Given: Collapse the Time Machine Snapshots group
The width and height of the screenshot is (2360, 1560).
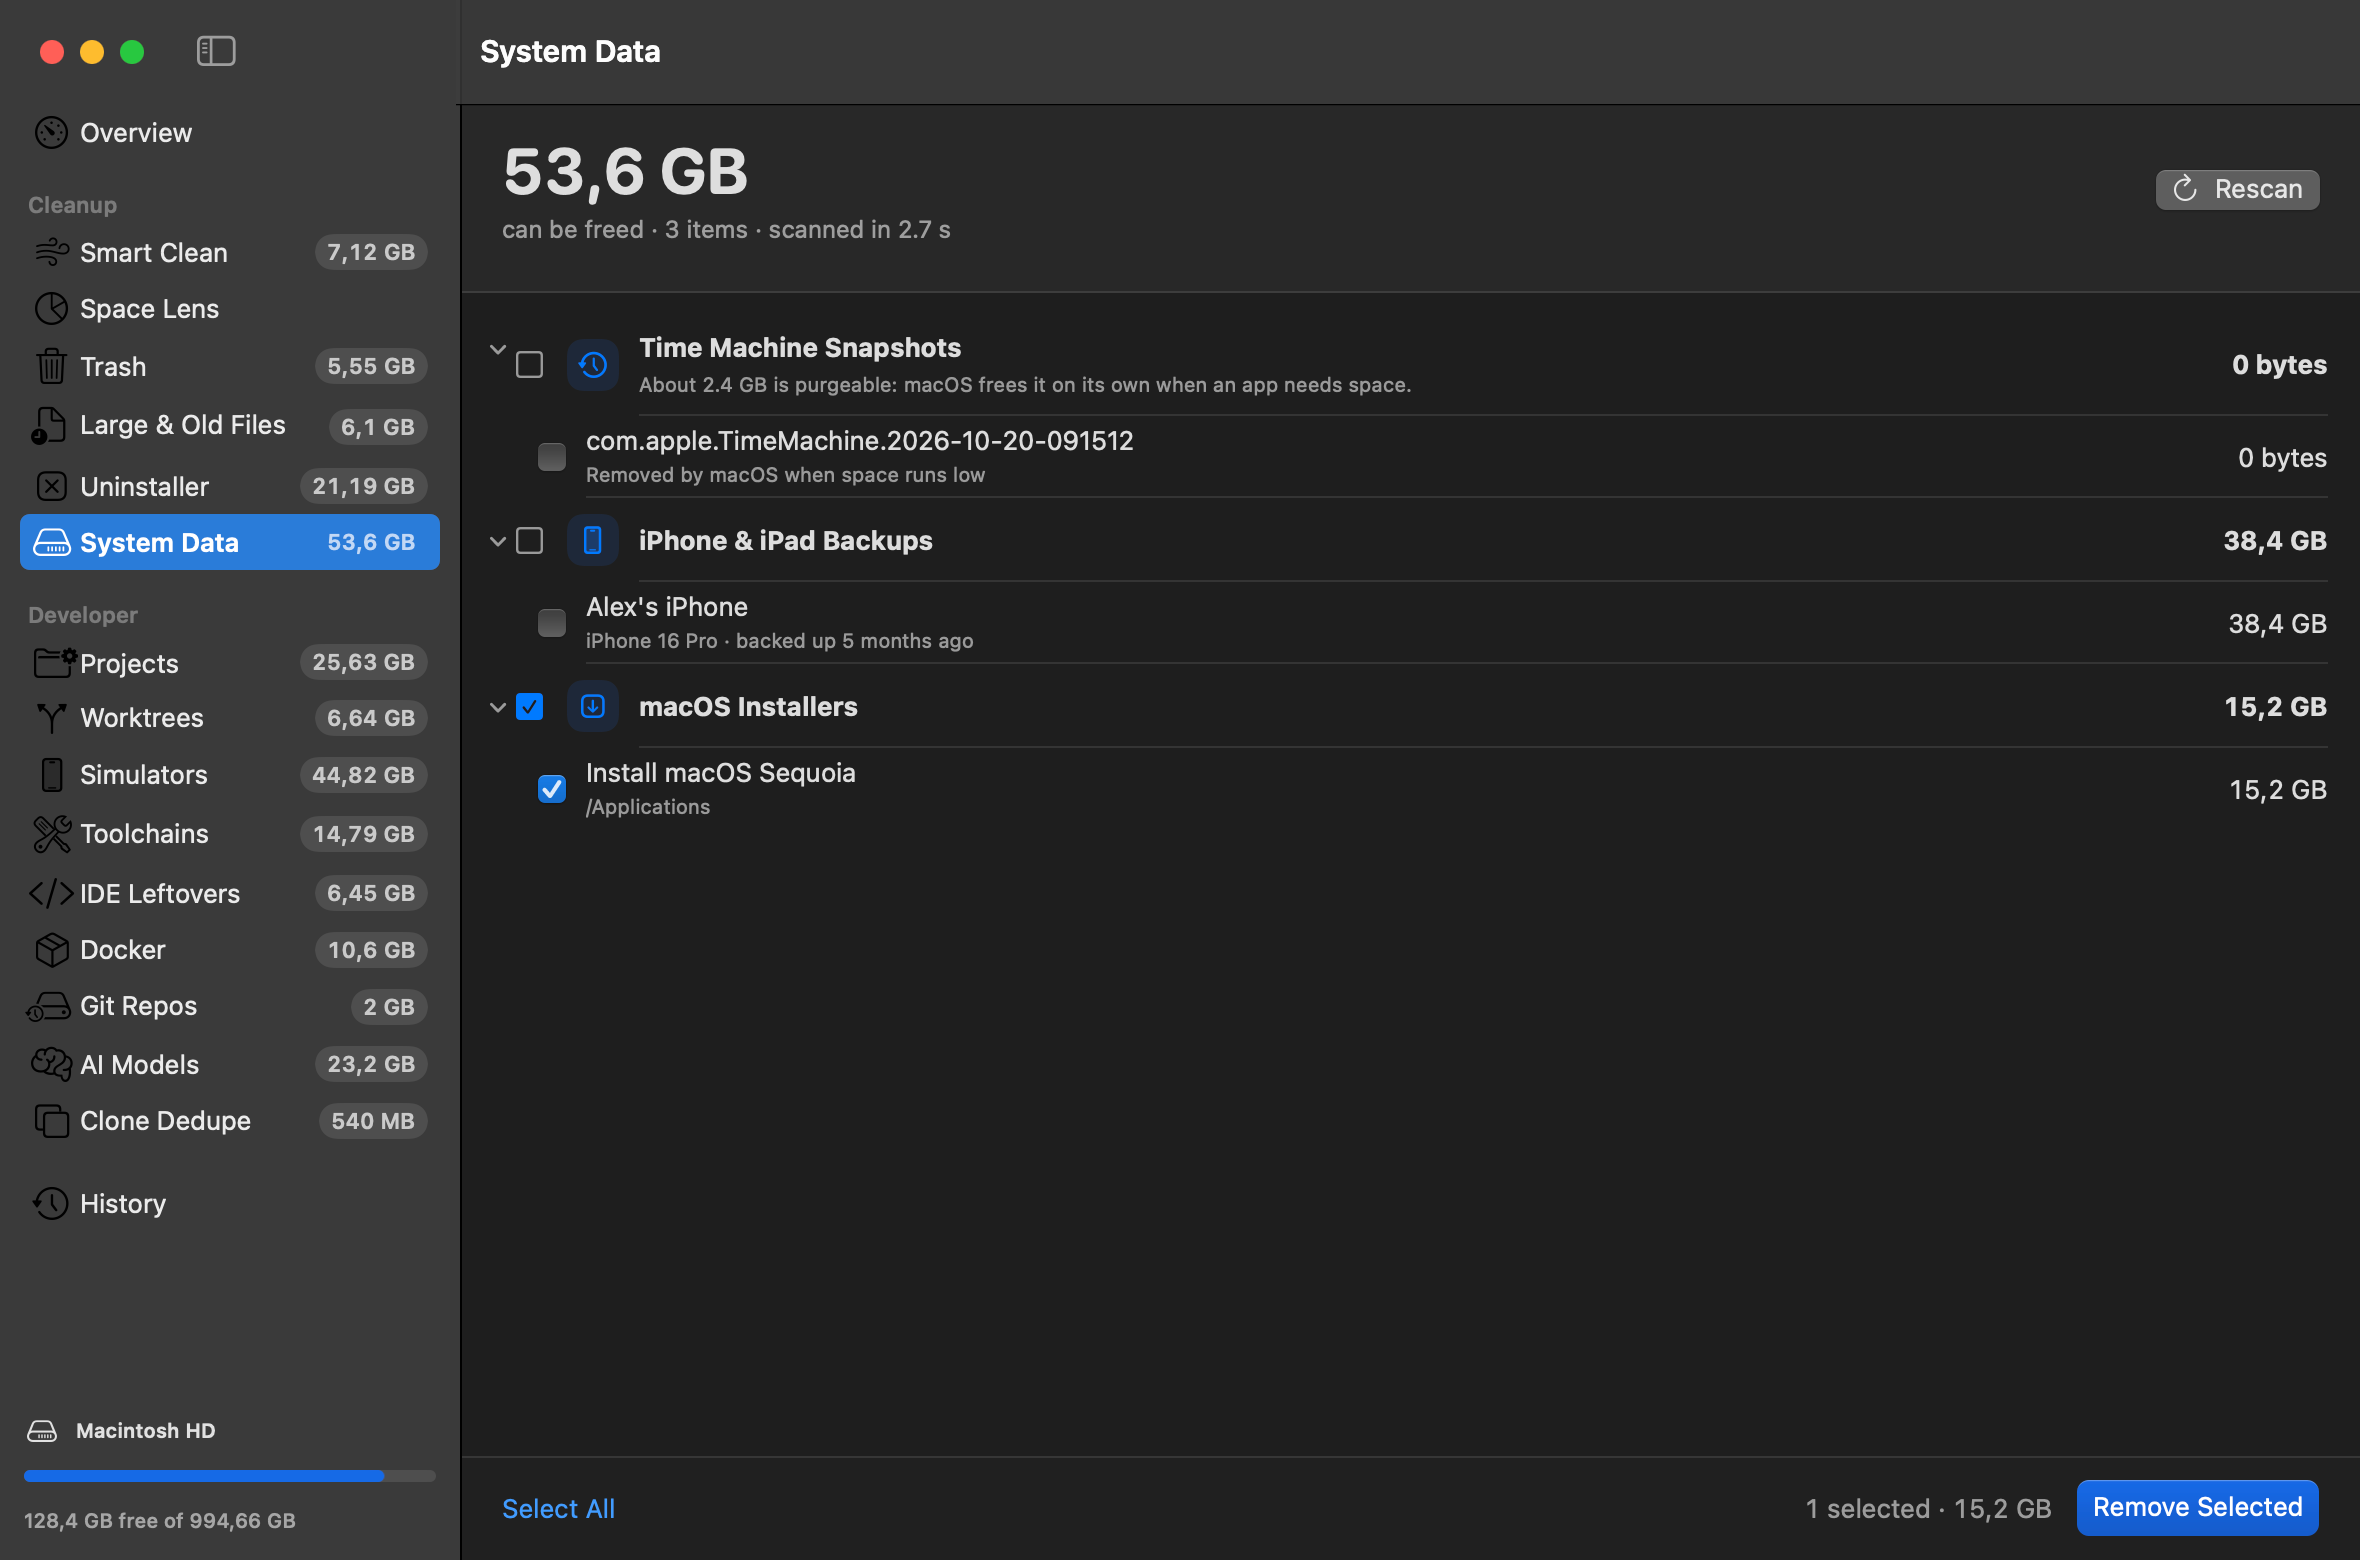Looking at the screenshot, I should click(498, 350).
